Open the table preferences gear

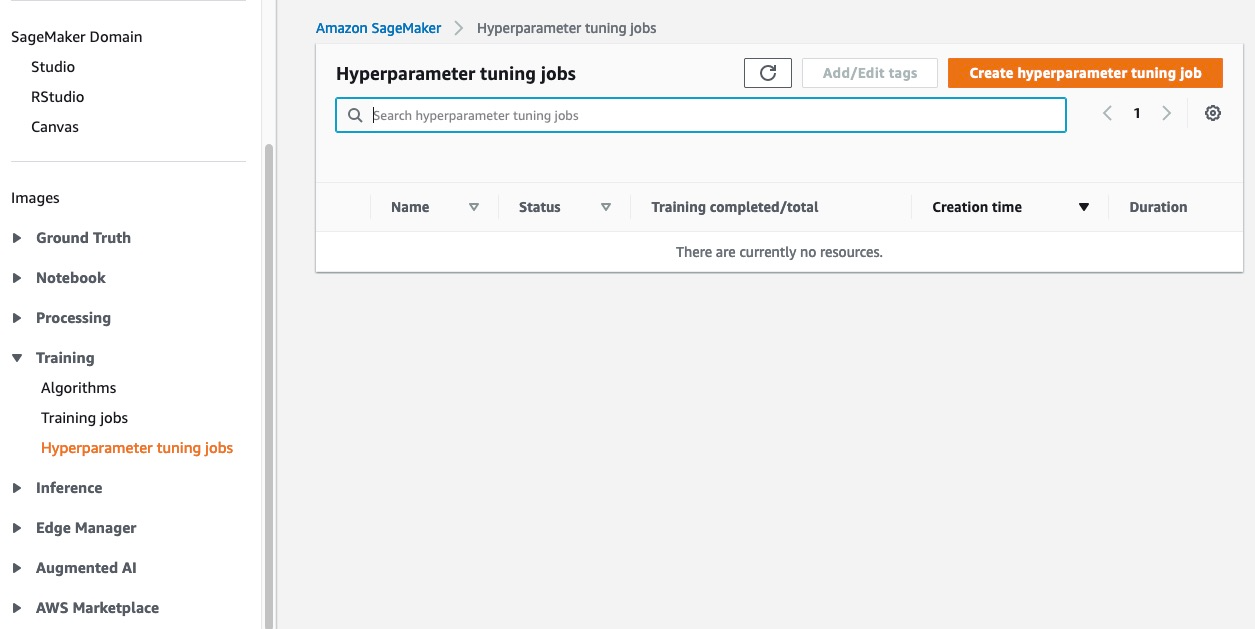coord(1212,113)
